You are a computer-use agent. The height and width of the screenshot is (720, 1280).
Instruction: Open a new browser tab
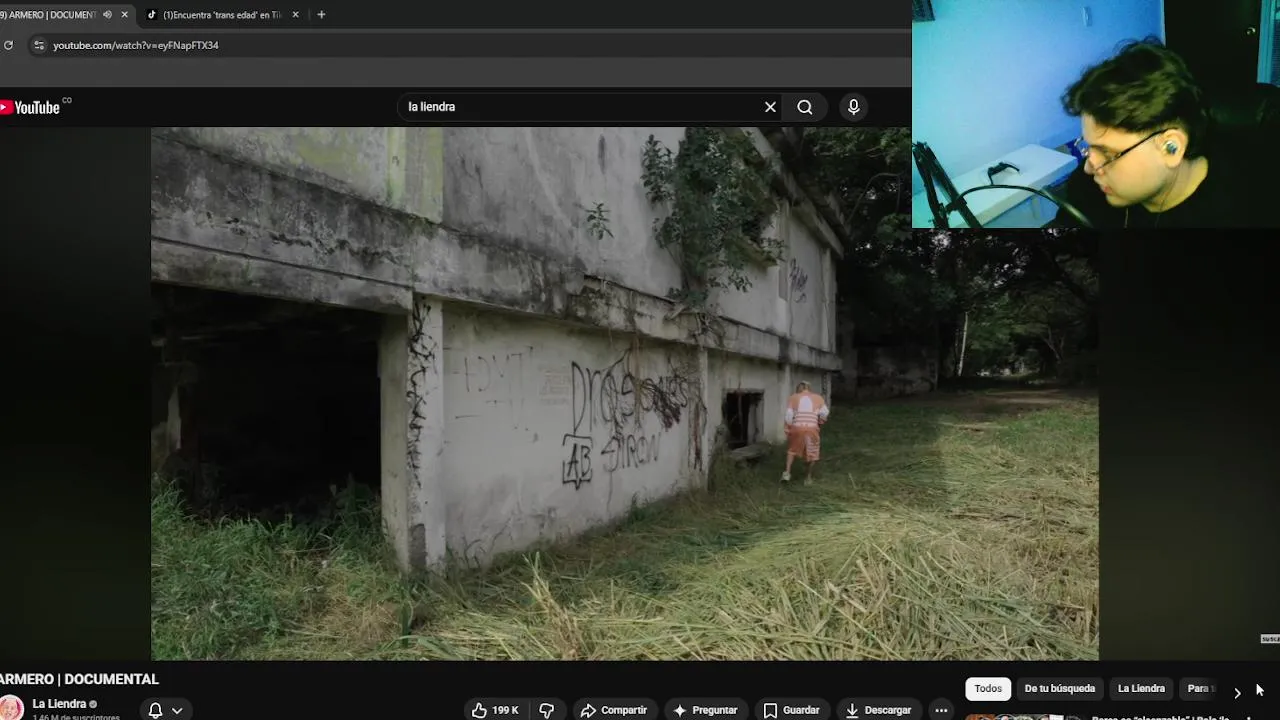tap(321, 15)
